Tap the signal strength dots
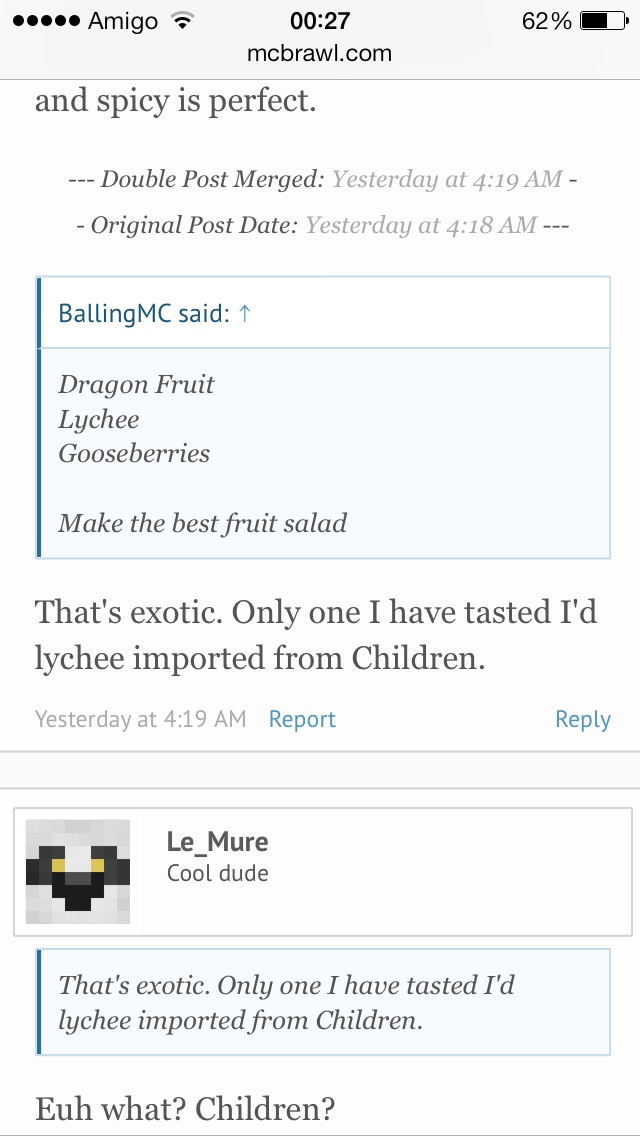 43,20
